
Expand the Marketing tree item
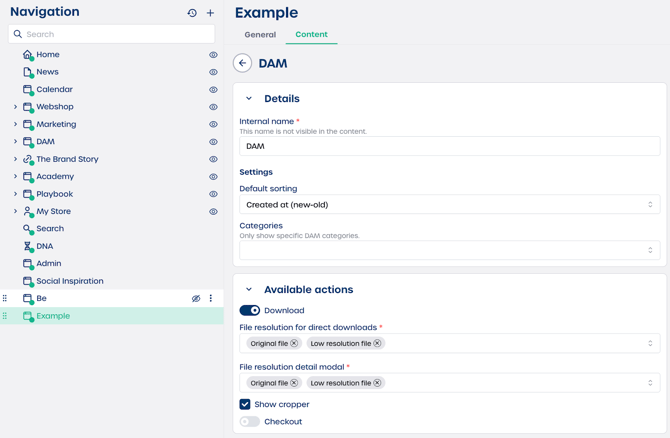(x=15, y=124)
